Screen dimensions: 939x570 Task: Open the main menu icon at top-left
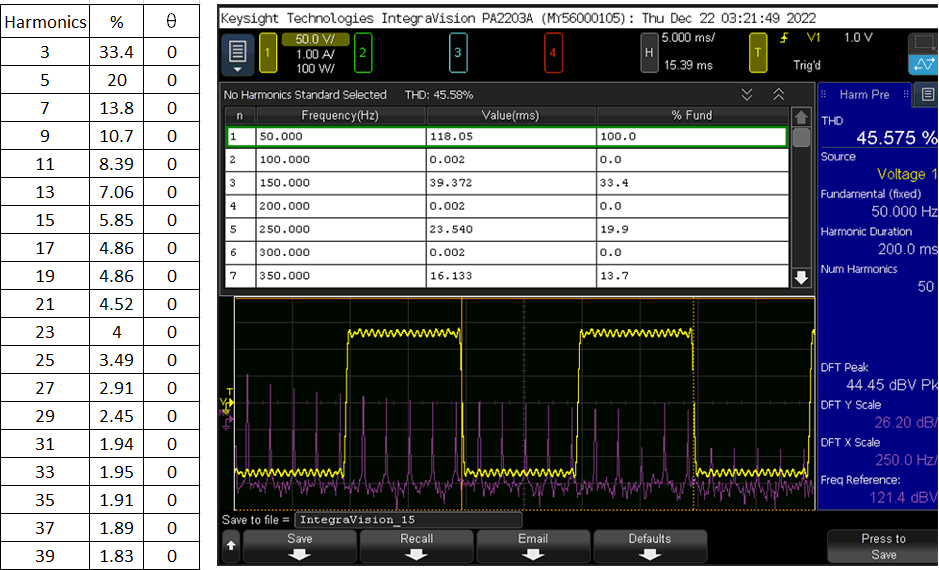tap(237, 54)
